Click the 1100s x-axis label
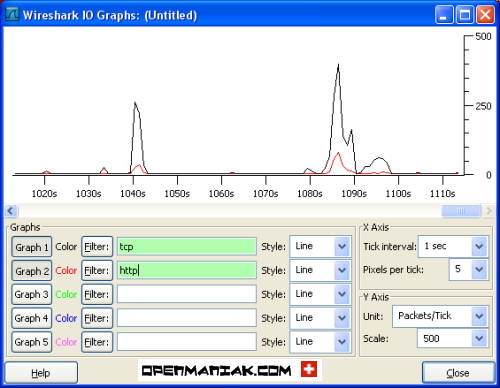Viewport: 500px width, 388px height. click(x=398, y=194)
